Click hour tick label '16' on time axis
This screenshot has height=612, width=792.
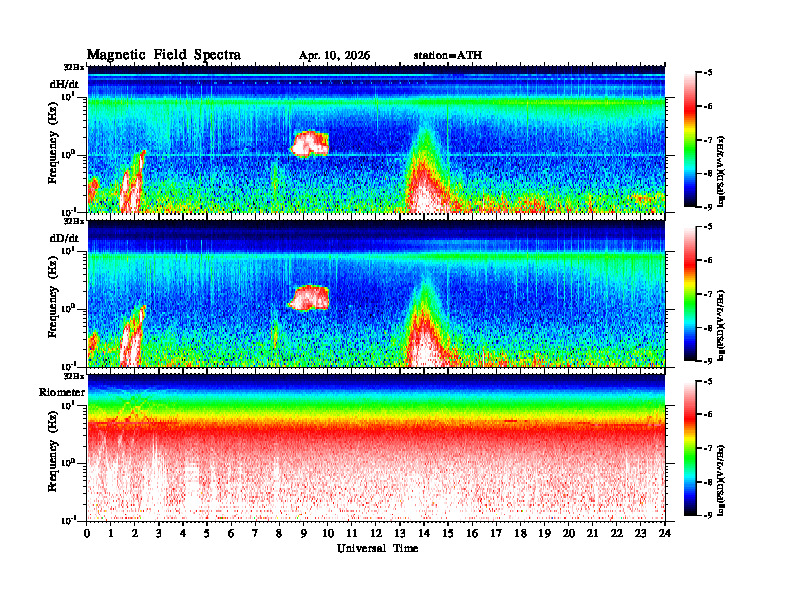pyautogui.click(x=472, y=534)
